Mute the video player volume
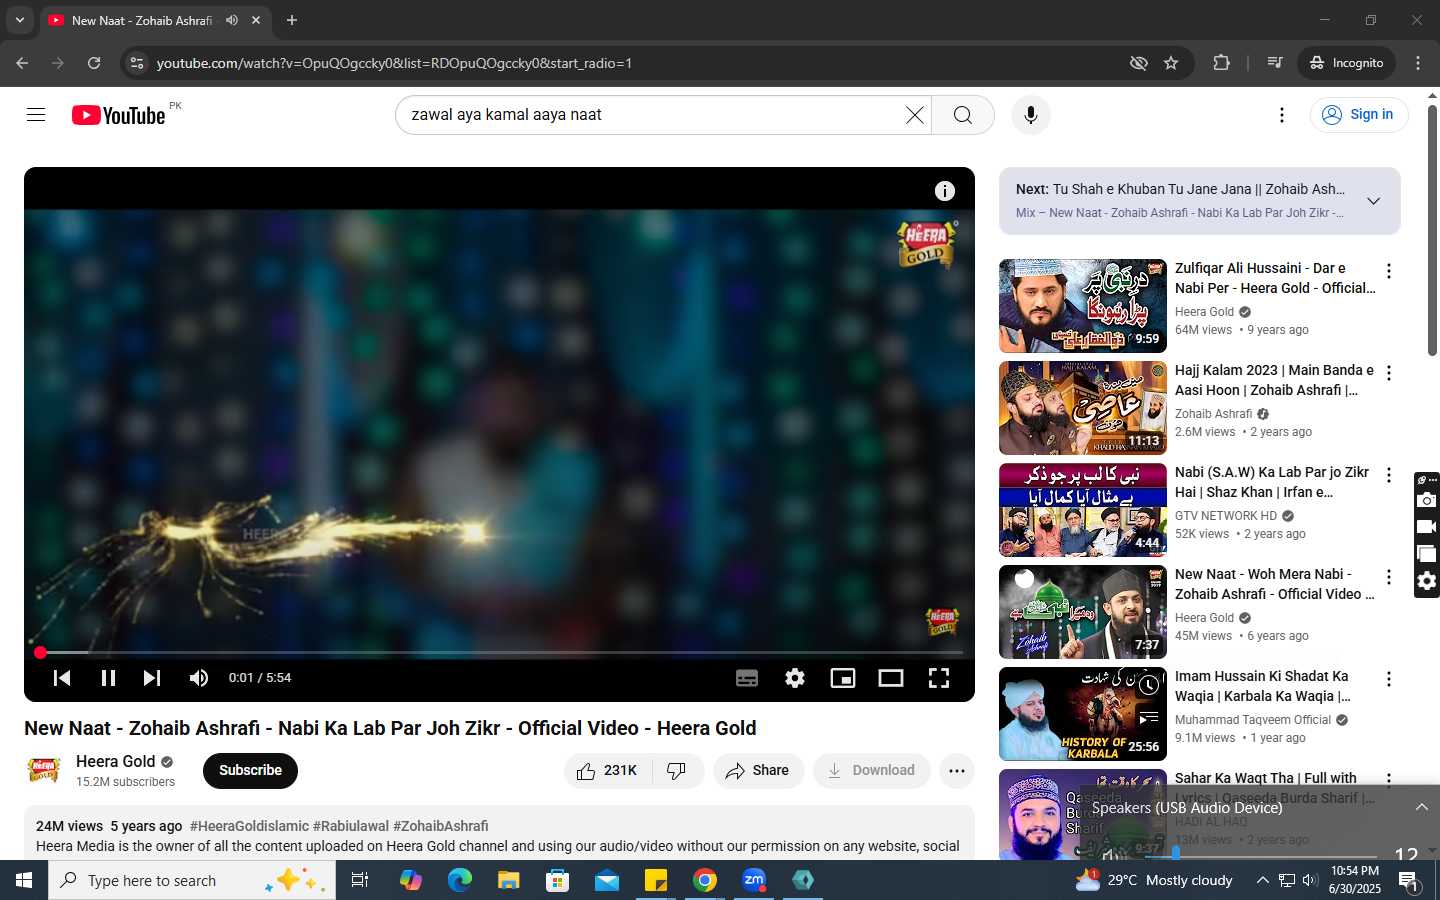Viewport: 1440px width, 900px height. (x=199, y=678)
